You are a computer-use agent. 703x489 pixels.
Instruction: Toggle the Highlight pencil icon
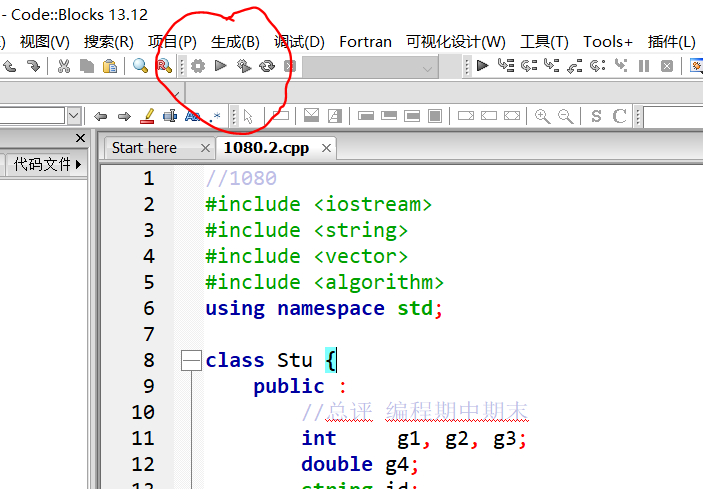coord(148,116)
